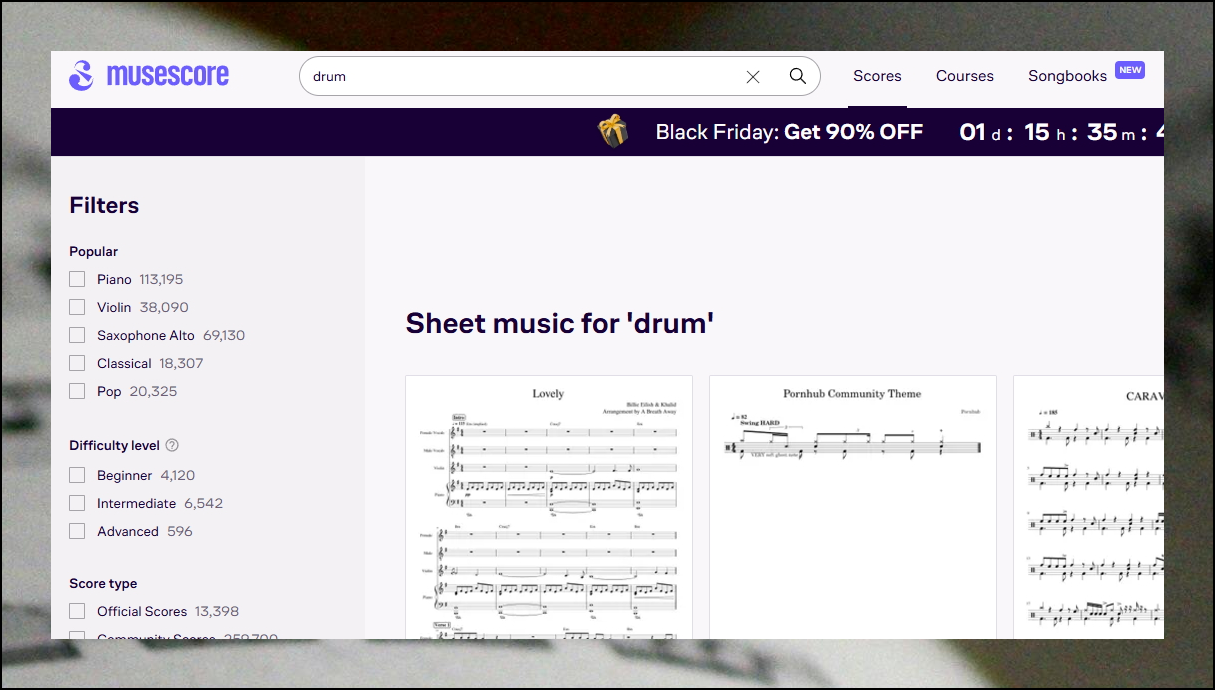Select the Intermediate difficulty checkbox
Image resolution: width=1215 pixels, height=690 pixels.
click(x=77, y=504)
